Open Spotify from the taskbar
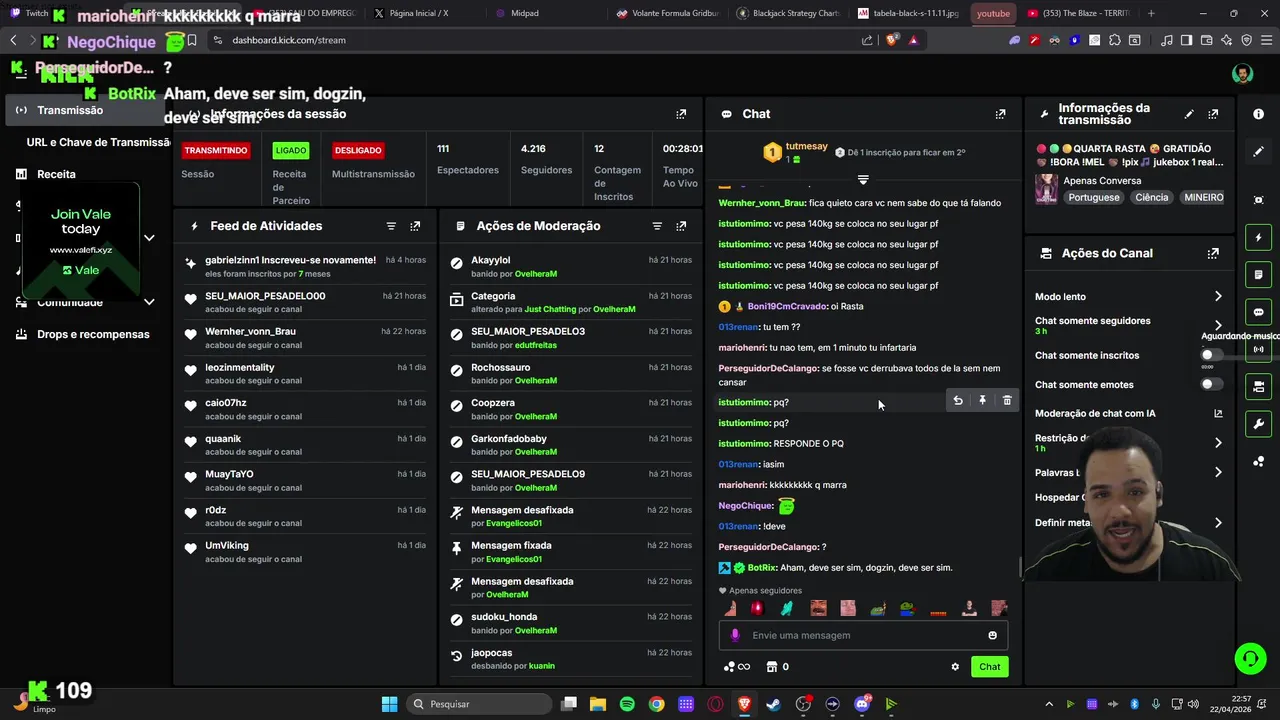Image resolution: width=1280 pixels, height=720 pixels. [627, 704]
